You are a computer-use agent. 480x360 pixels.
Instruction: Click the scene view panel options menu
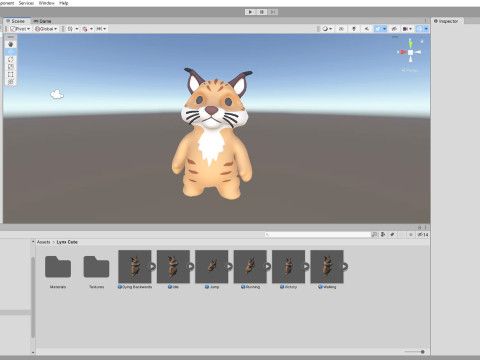[x=425, y=21]
